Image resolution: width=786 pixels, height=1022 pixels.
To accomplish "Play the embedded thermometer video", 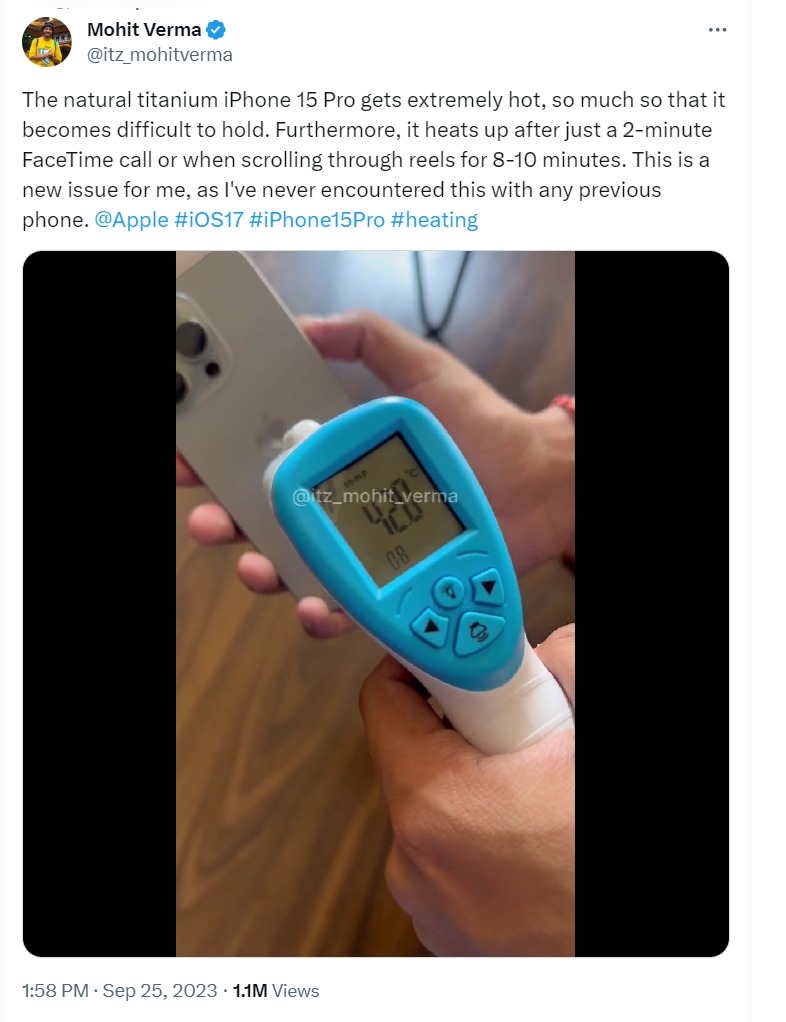I will tap(375, 604).
